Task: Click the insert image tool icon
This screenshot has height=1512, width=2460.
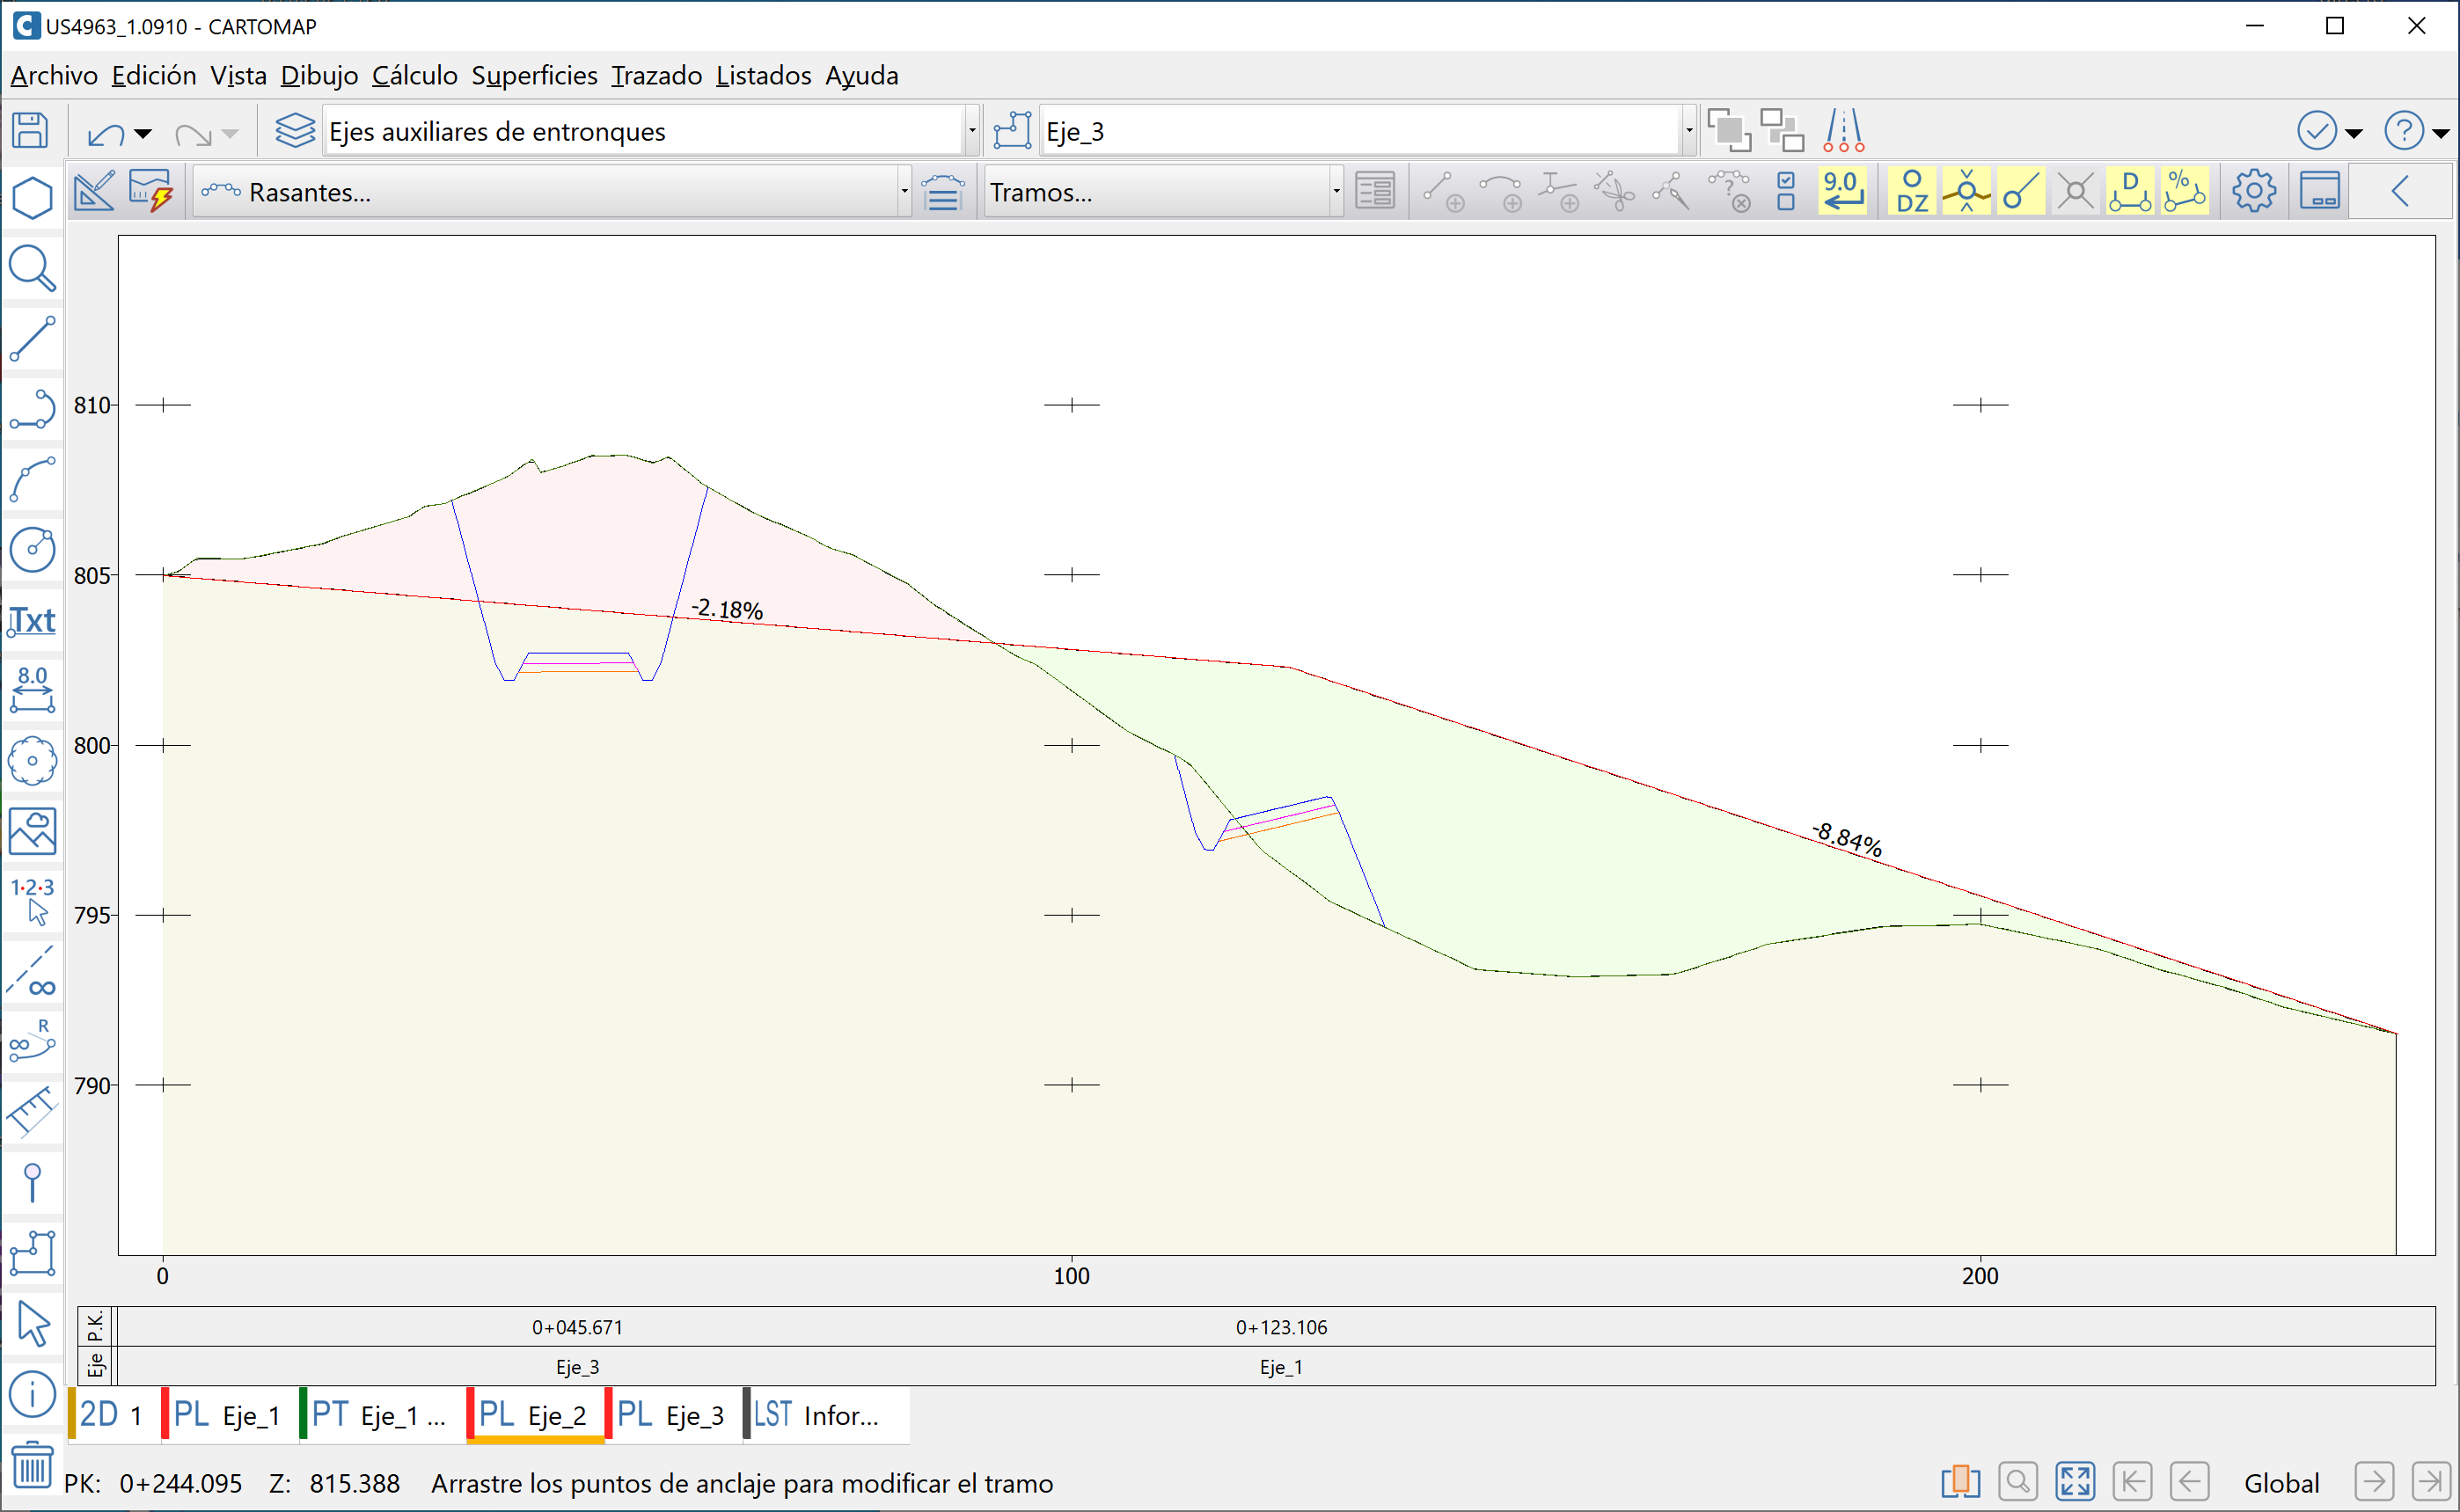Action: [32, 831]
